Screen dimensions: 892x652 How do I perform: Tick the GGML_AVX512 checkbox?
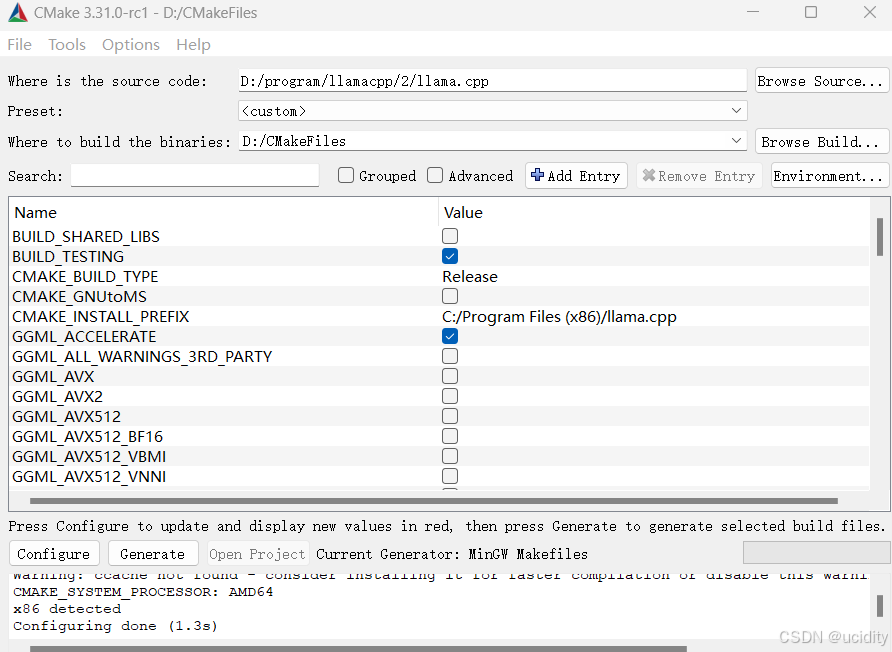click(x=450, y=416)
